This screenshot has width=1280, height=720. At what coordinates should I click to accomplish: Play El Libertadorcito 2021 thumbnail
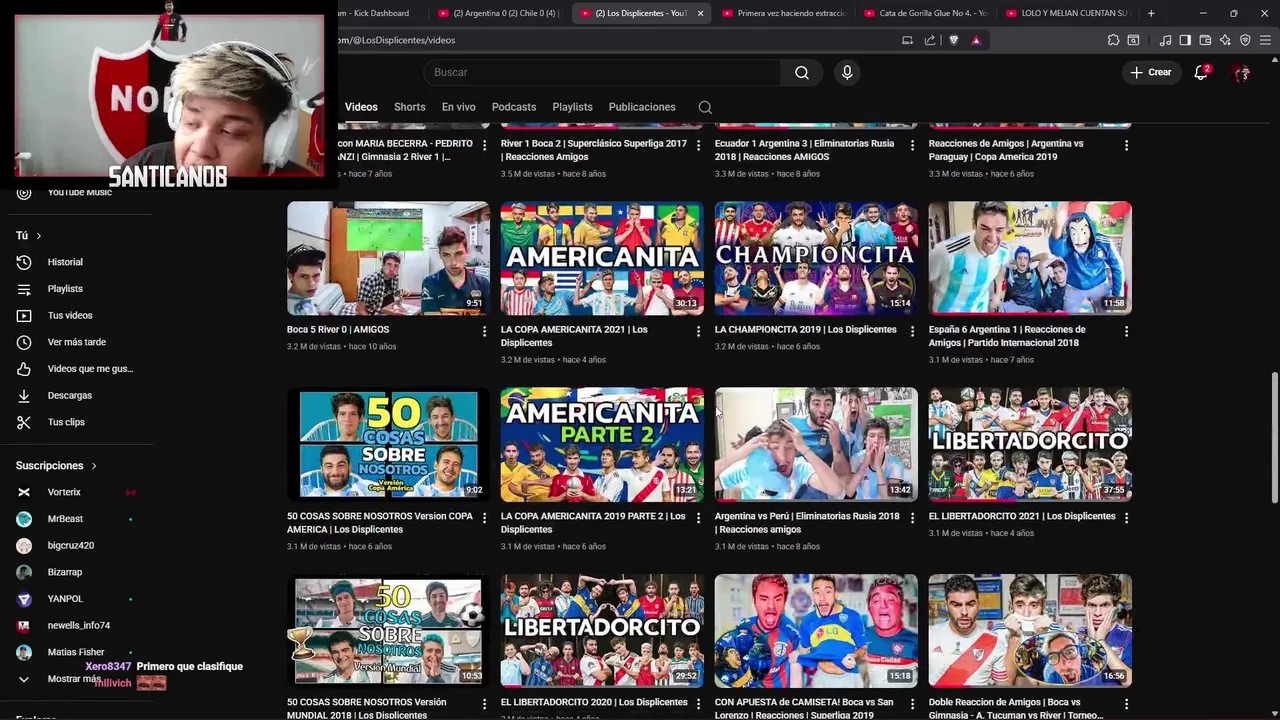tap(1030, 444)
